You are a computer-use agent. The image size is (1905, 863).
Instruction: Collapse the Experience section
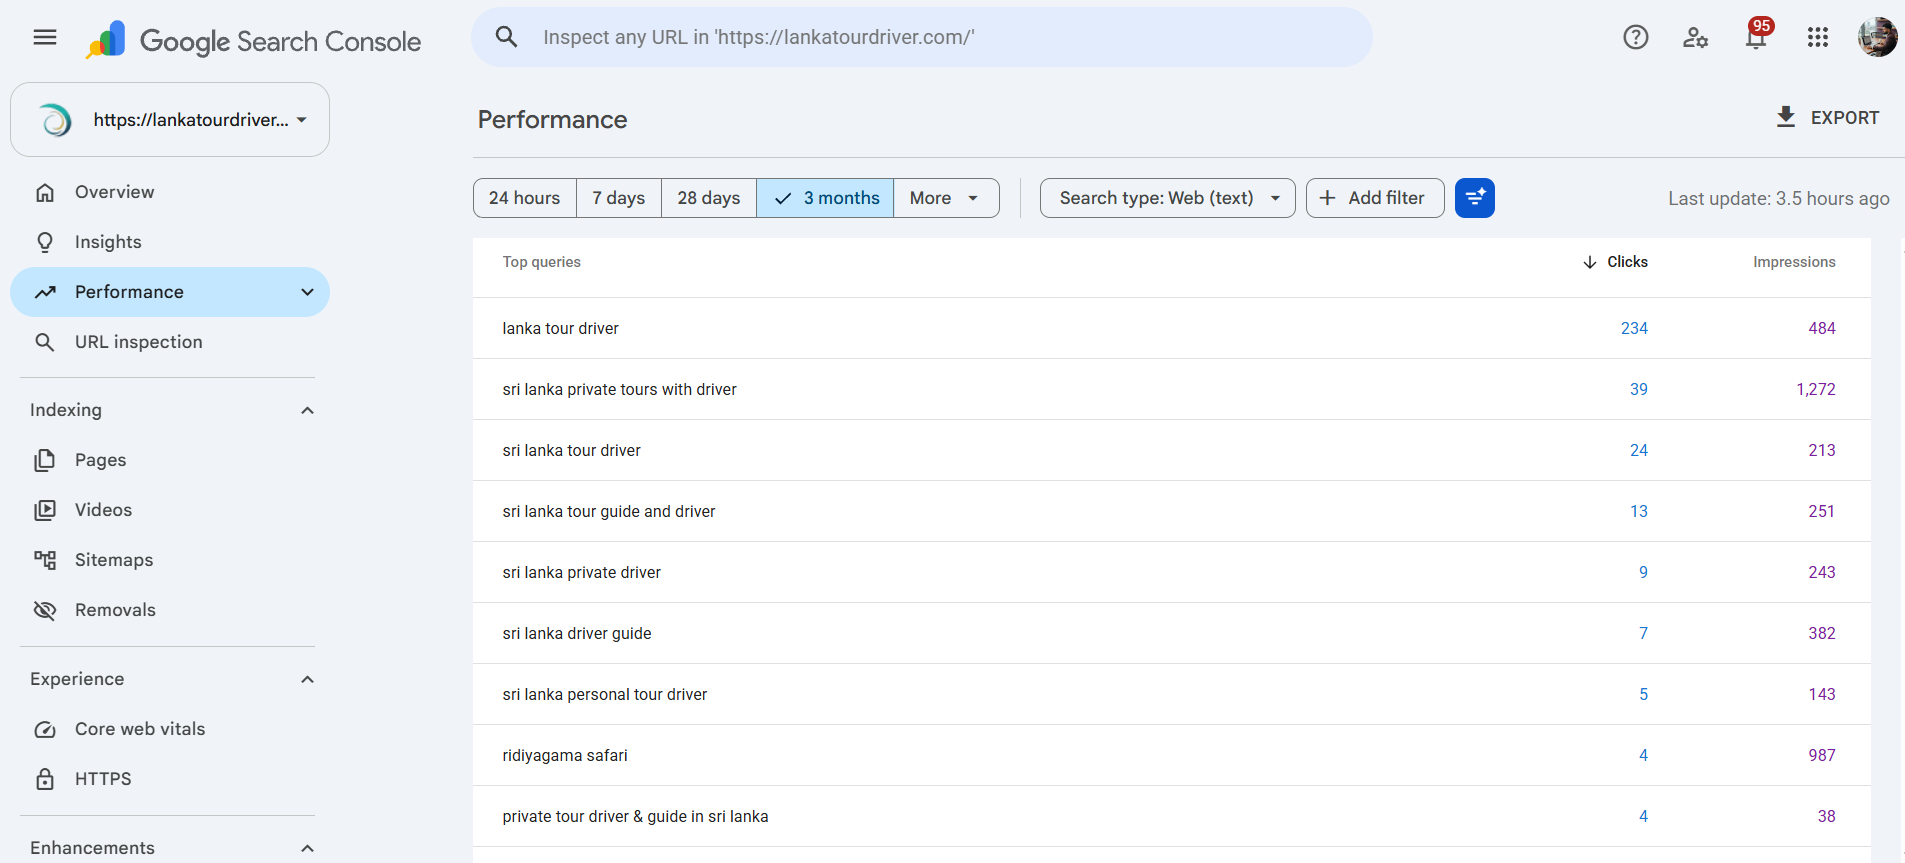(x=307, y=679)
